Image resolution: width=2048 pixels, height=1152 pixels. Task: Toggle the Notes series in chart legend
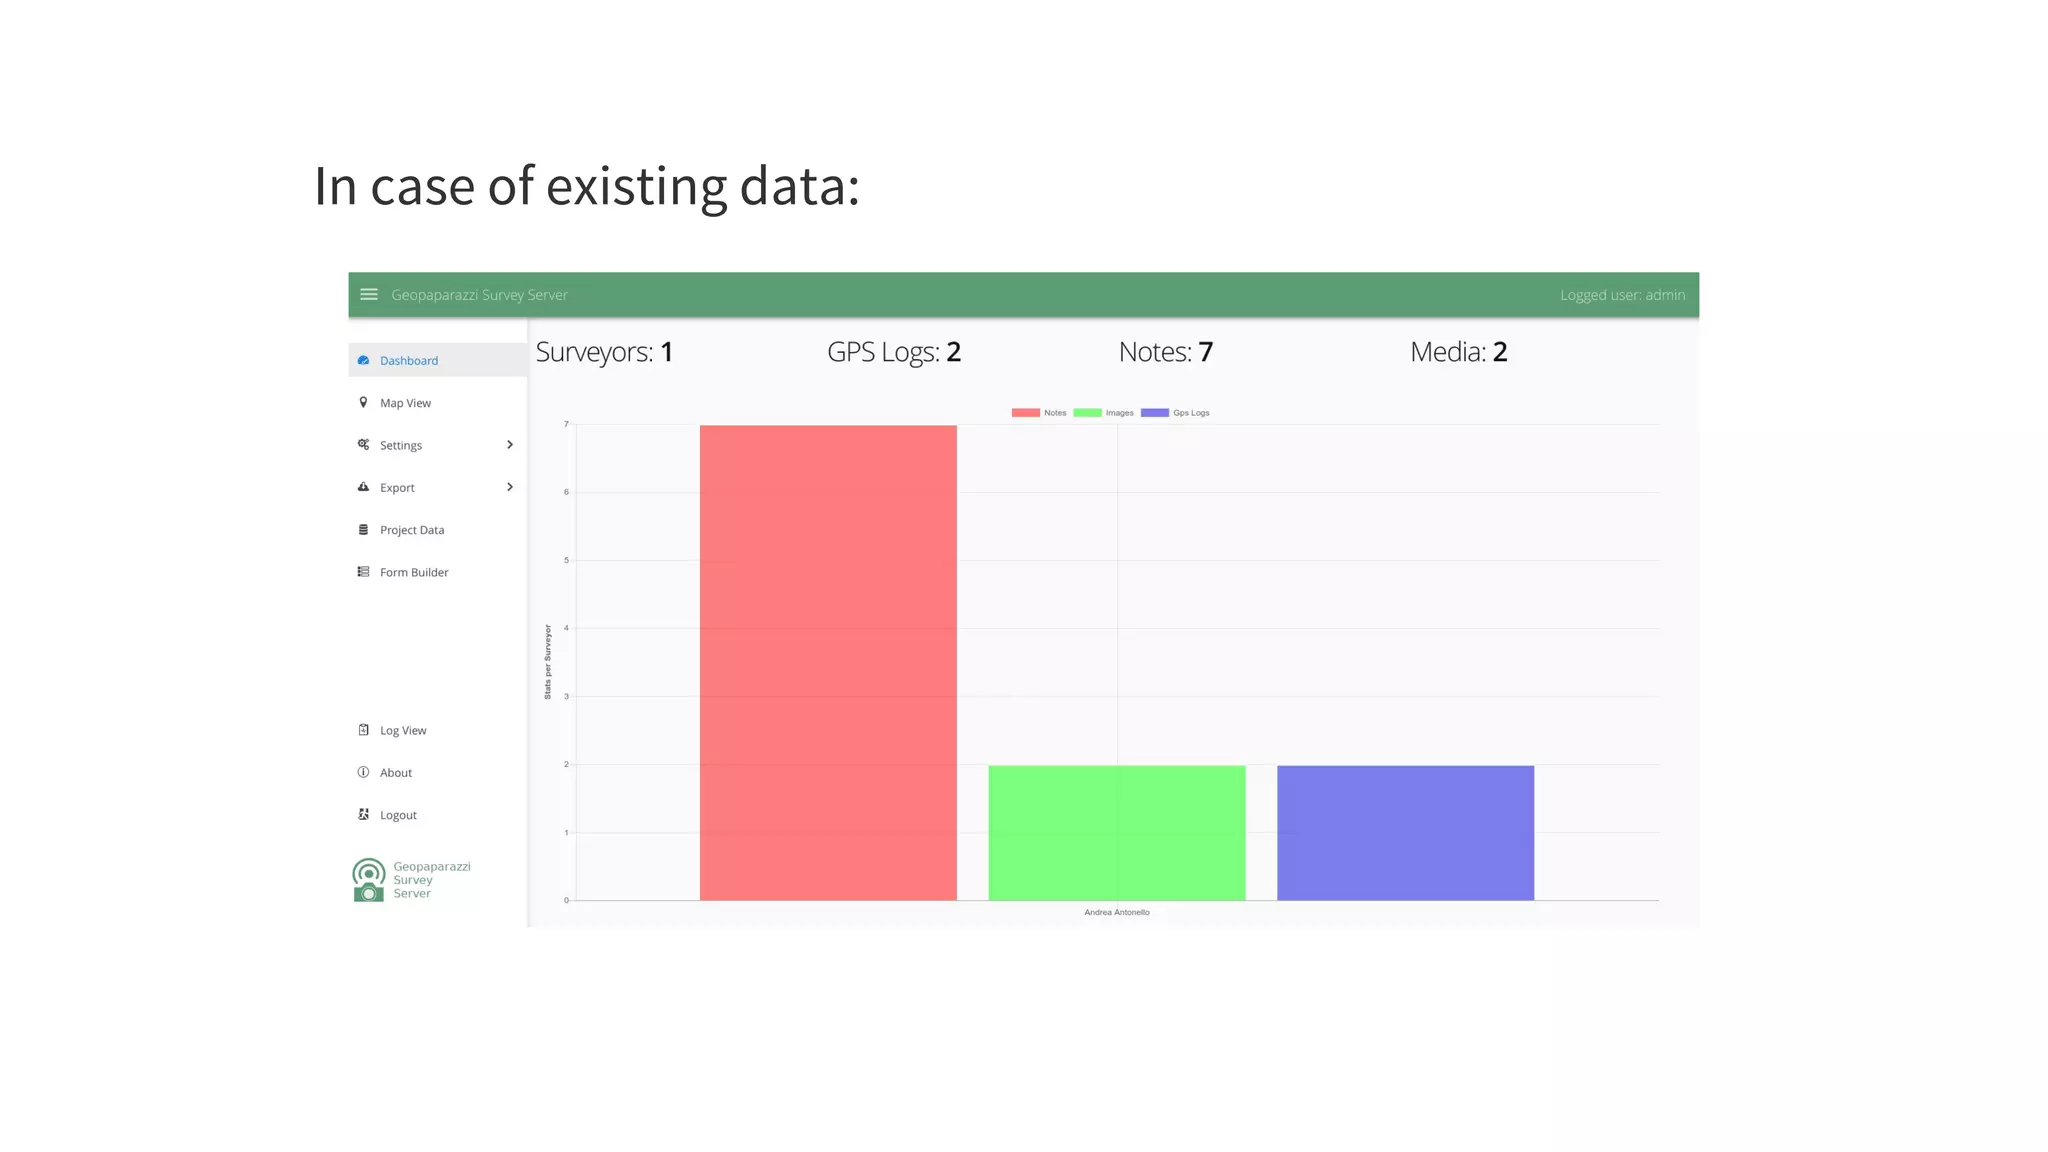[x=1039, y=413]
